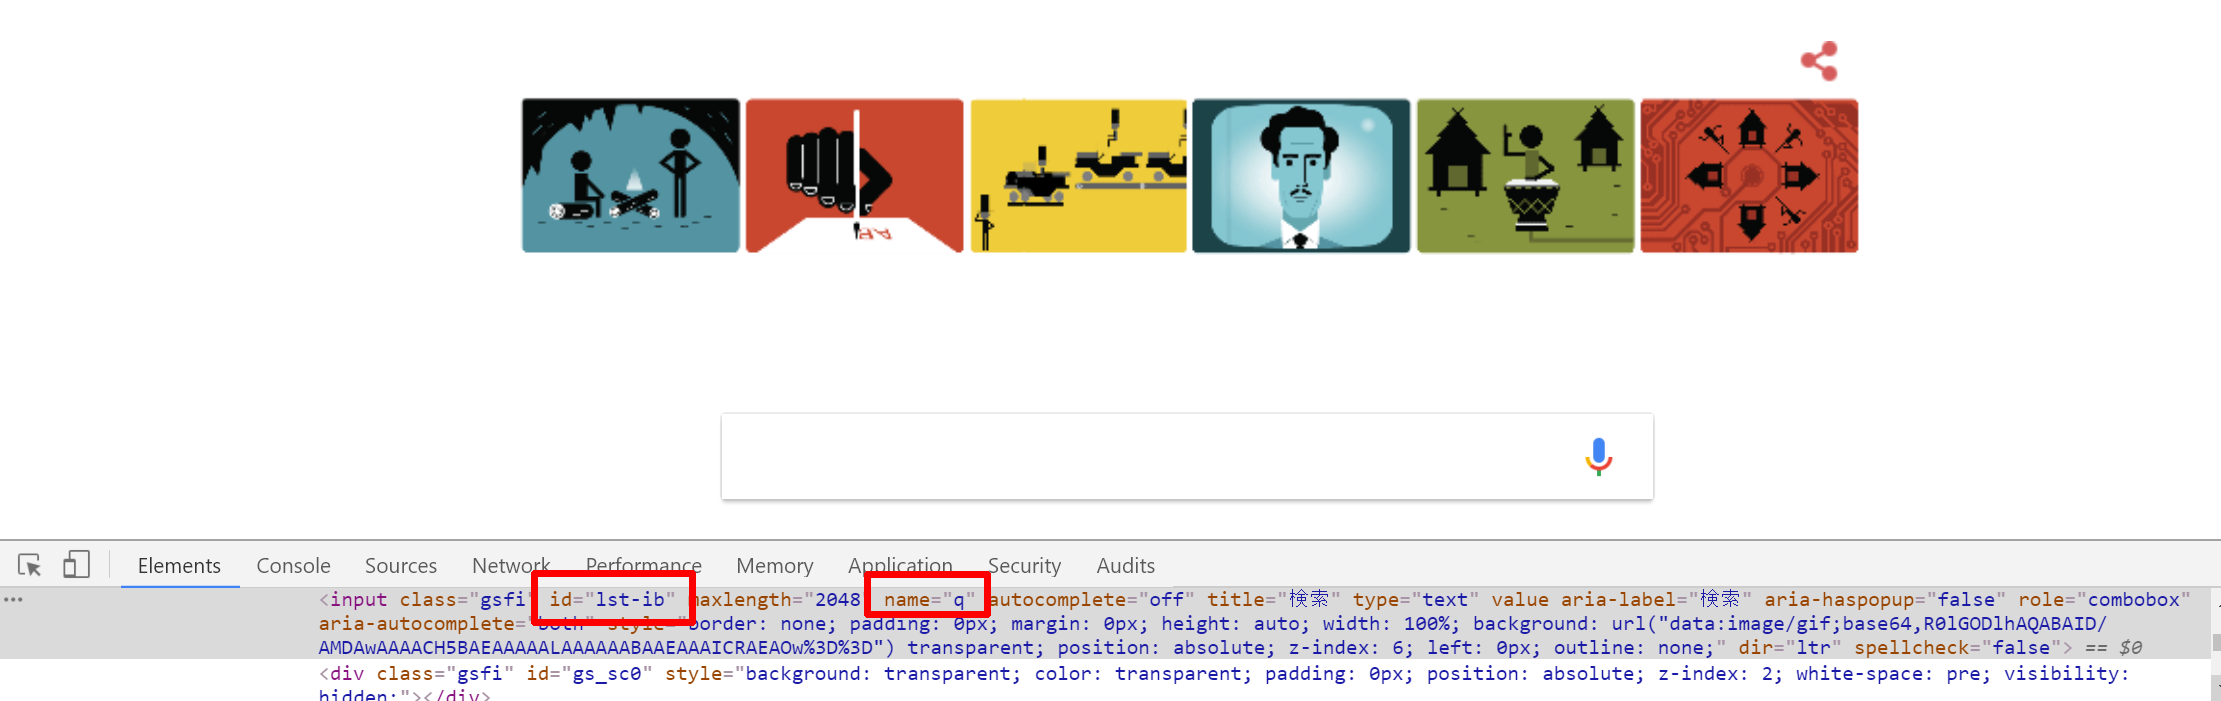Image resolution: width=2221 pixels, height=701 pixels.
Task: Click the aria-haspopup="false" attribute
Action: (x=1885, y=600)
